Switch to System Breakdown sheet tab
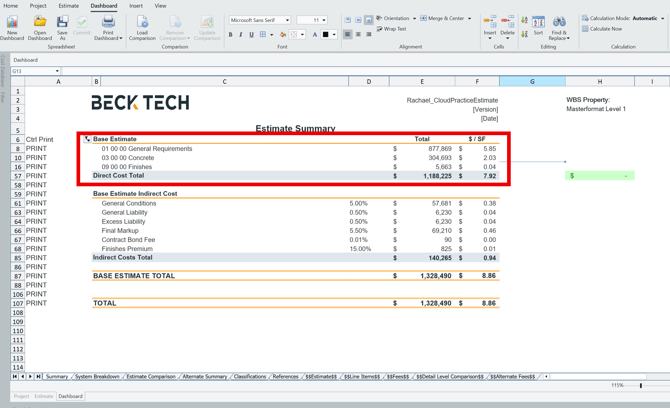 click(x=97, y=376)
